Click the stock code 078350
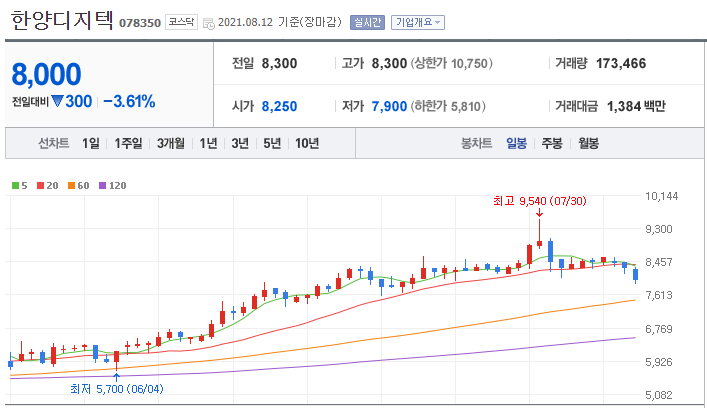The image size is (707, 408). (x=140, y=23)
